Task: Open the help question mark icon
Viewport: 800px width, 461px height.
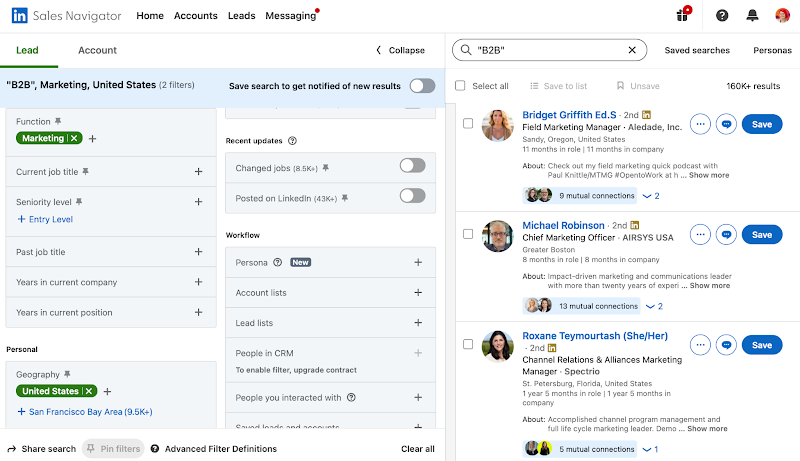Action: 722,15
